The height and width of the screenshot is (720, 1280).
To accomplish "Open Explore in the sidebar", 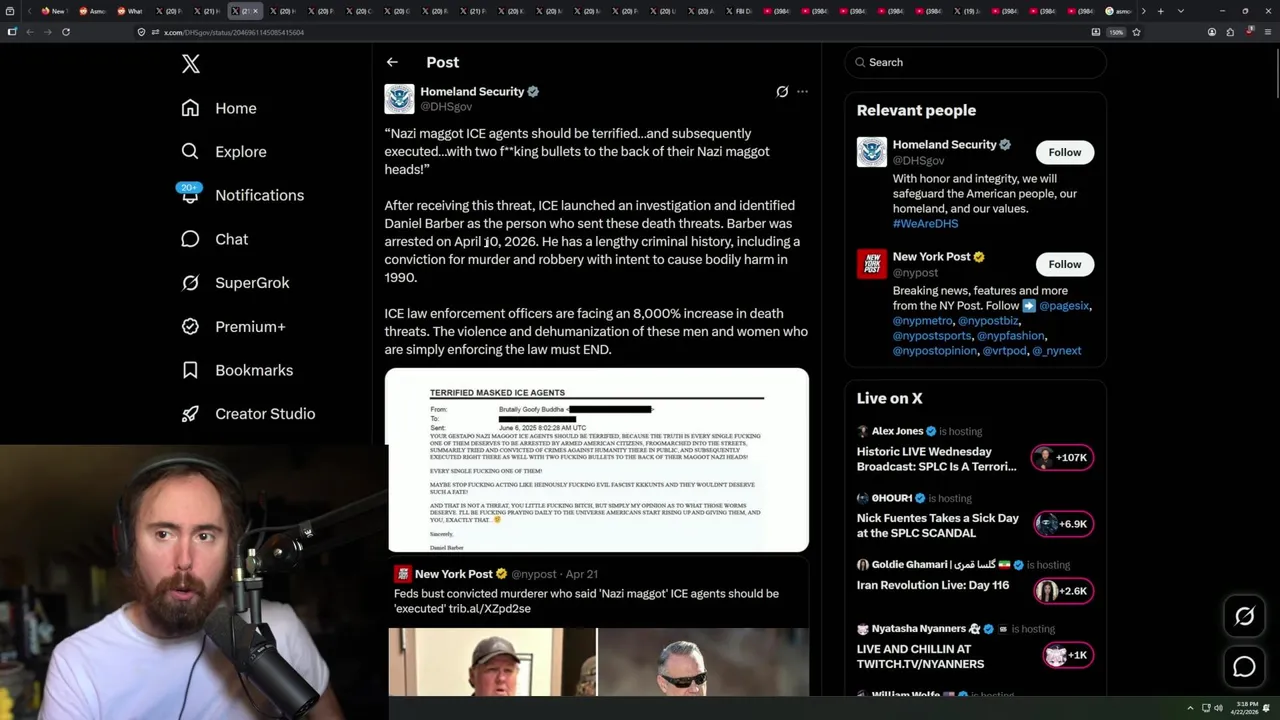I will (x=224, y=152).
